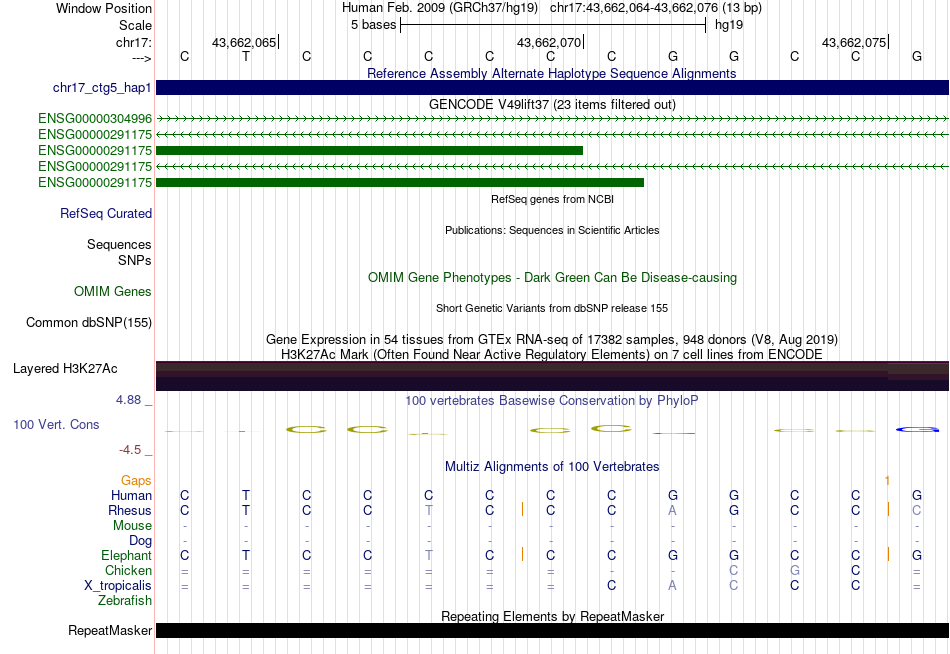Open the OMIM Gene Phenotypes track title
Image resolution: width=950 pixels, height=654 pixels.
click(x=552, y=278)
